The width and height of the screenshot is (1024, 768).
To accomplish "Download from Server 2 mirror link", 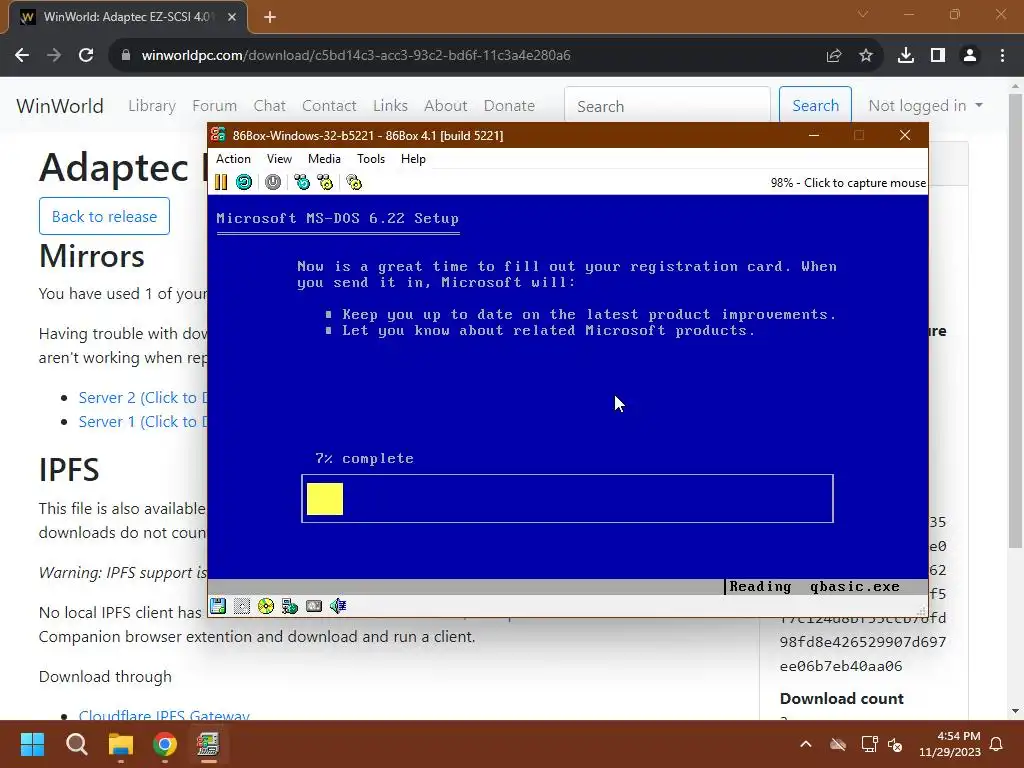I will (x=143, y=398).
